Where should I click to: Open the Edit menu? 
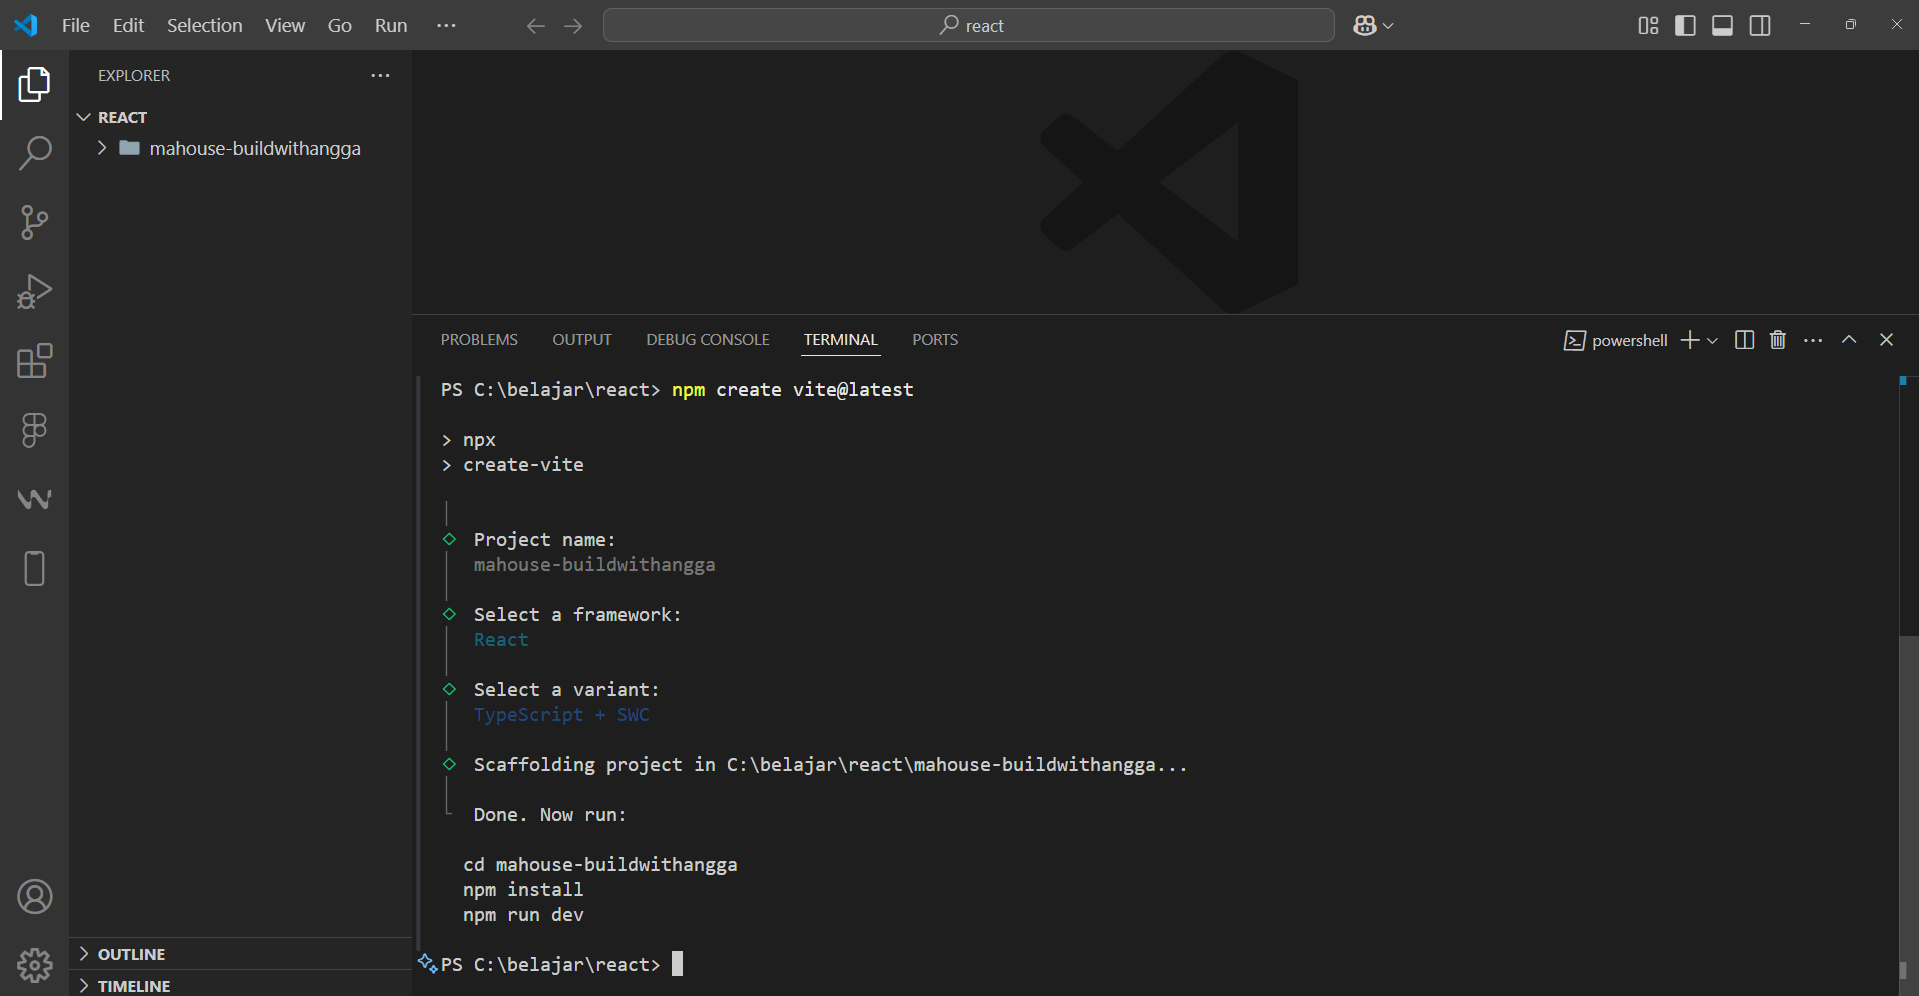pos(128,26)
